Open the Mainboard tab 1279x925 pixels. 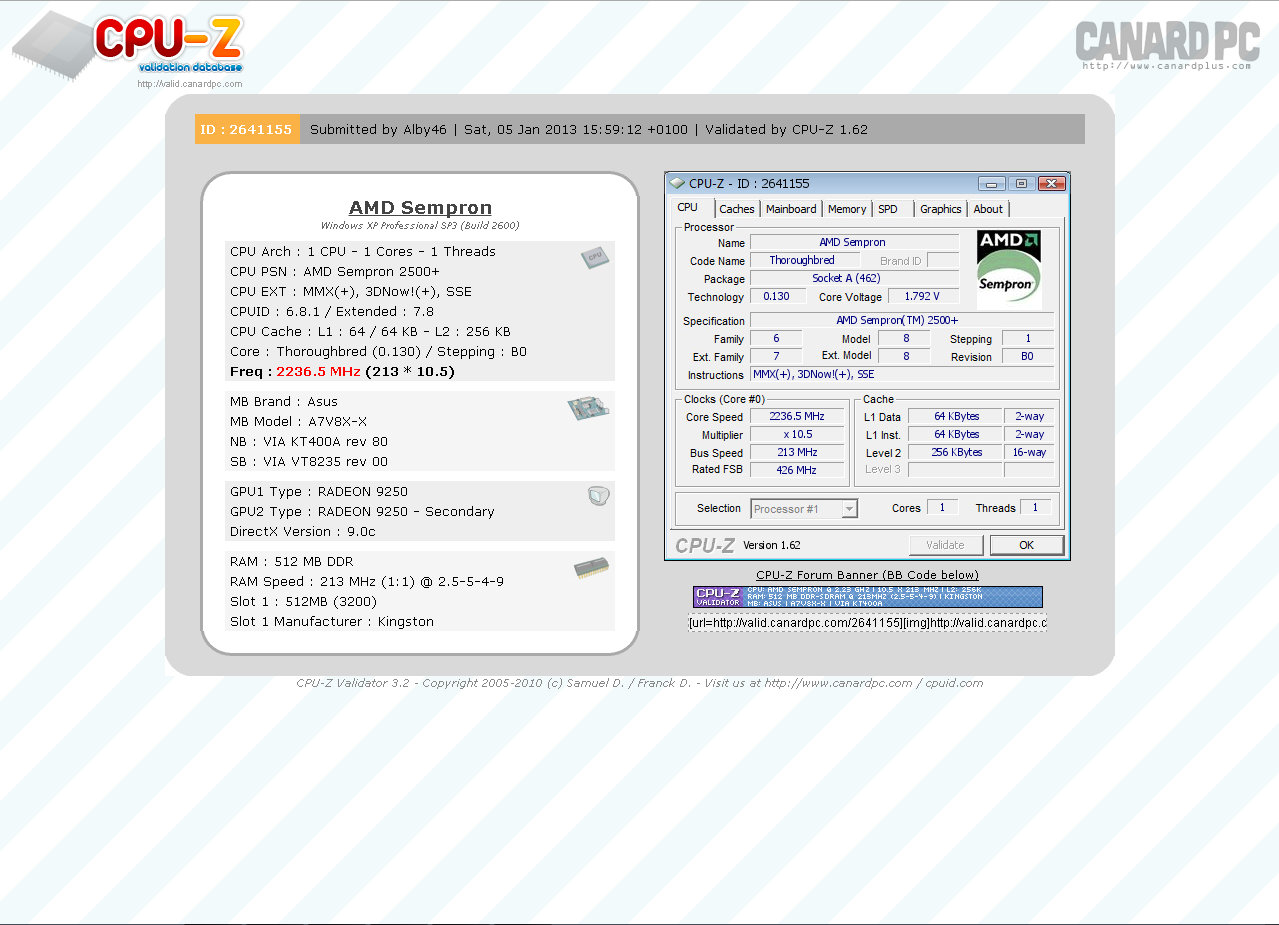click(x=791, y=209)
